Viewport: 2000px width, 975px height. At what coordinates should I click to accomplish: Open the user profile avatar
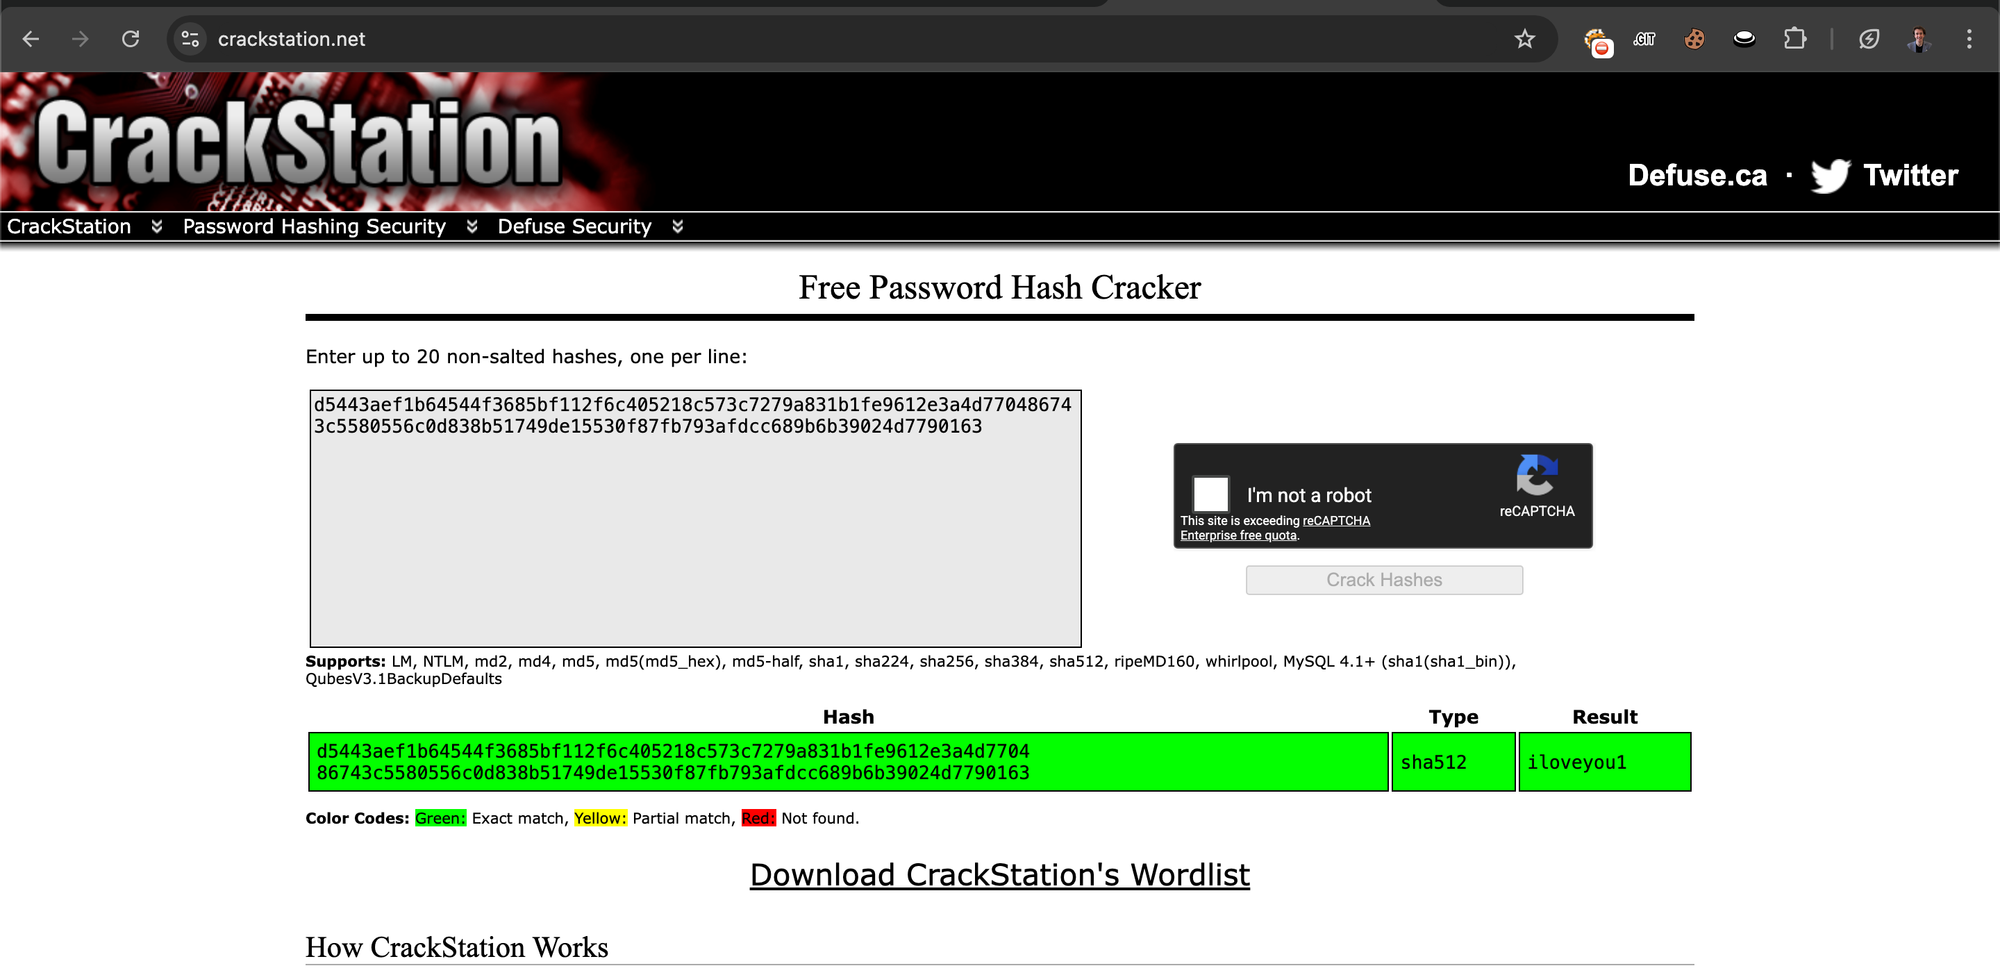coord(1918,39)
